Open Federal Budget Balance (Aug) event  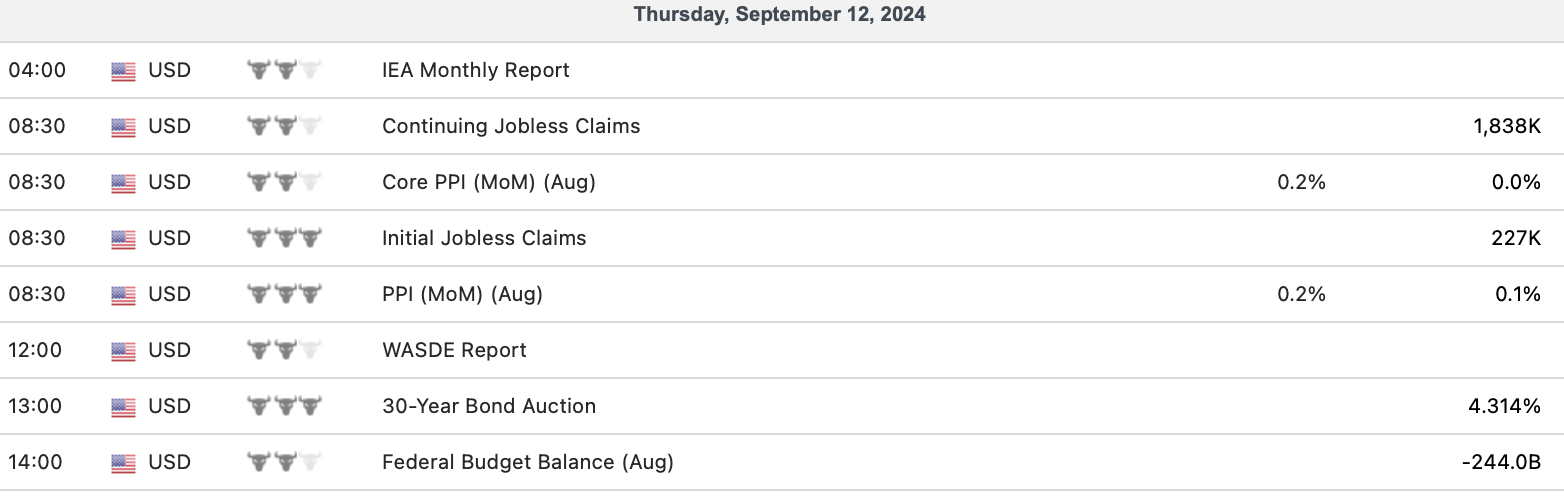[527, 463]
